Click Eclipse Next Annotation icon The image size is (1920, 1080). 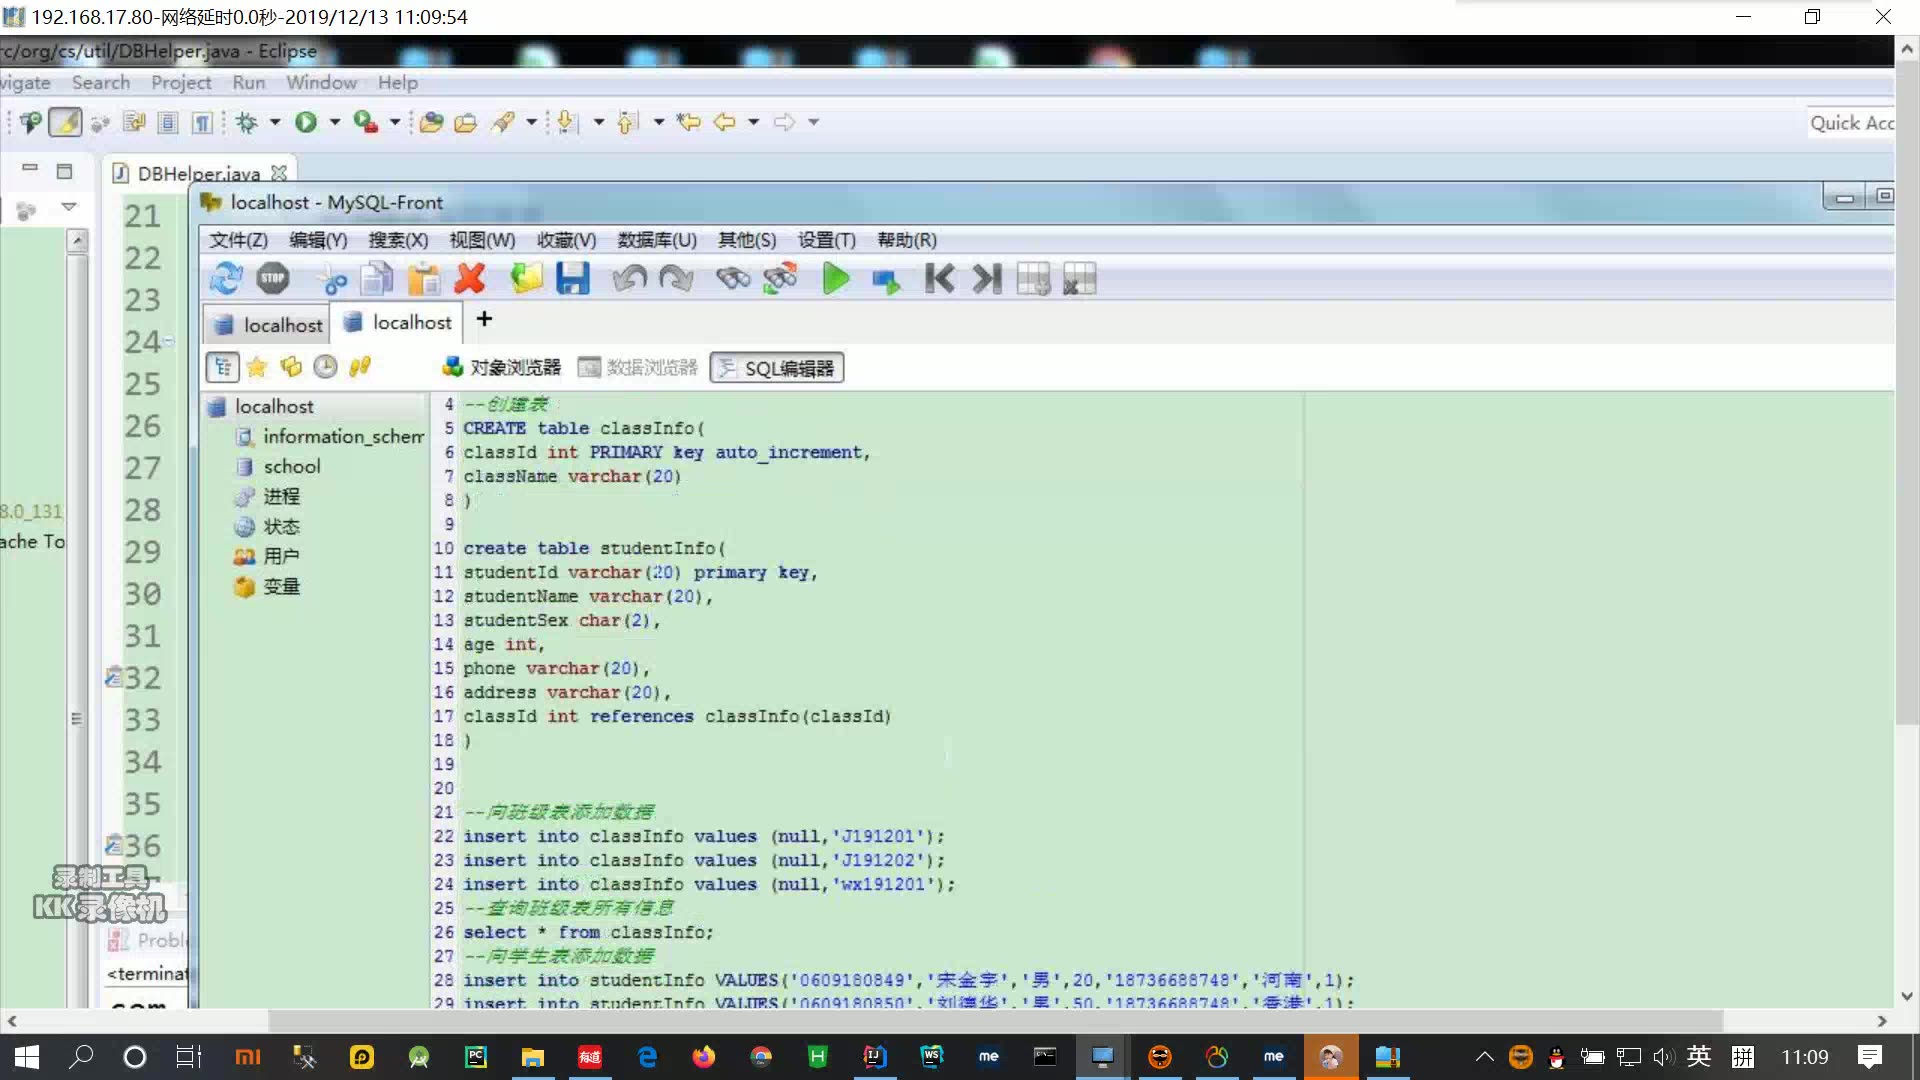567,122
